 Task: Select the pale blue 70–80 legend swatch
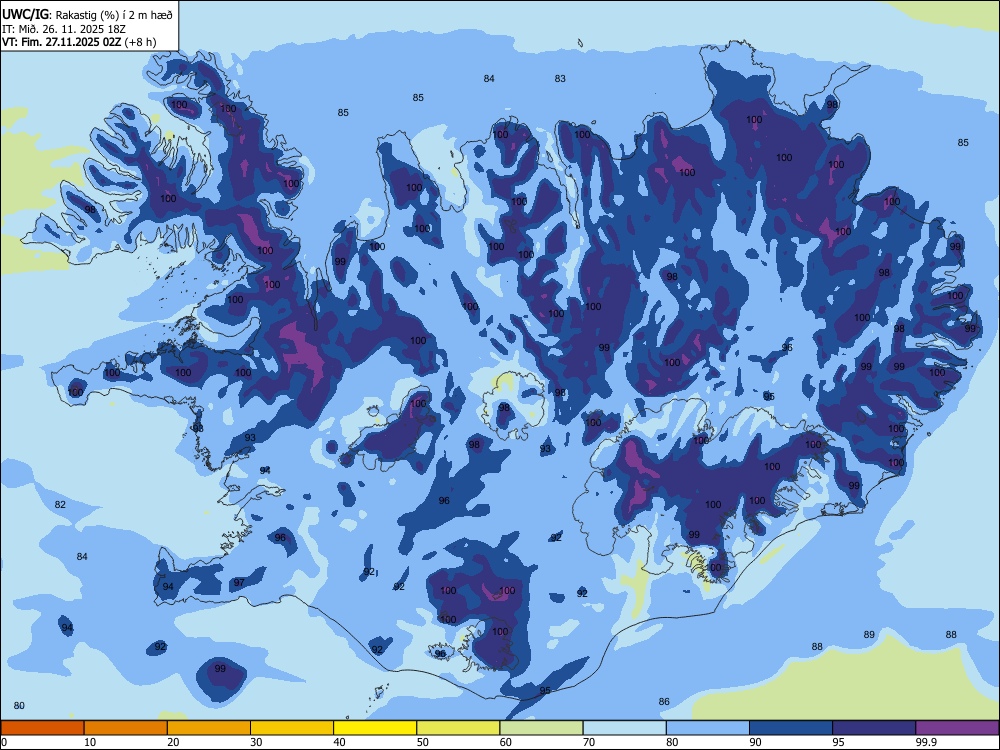pos(624,728)
